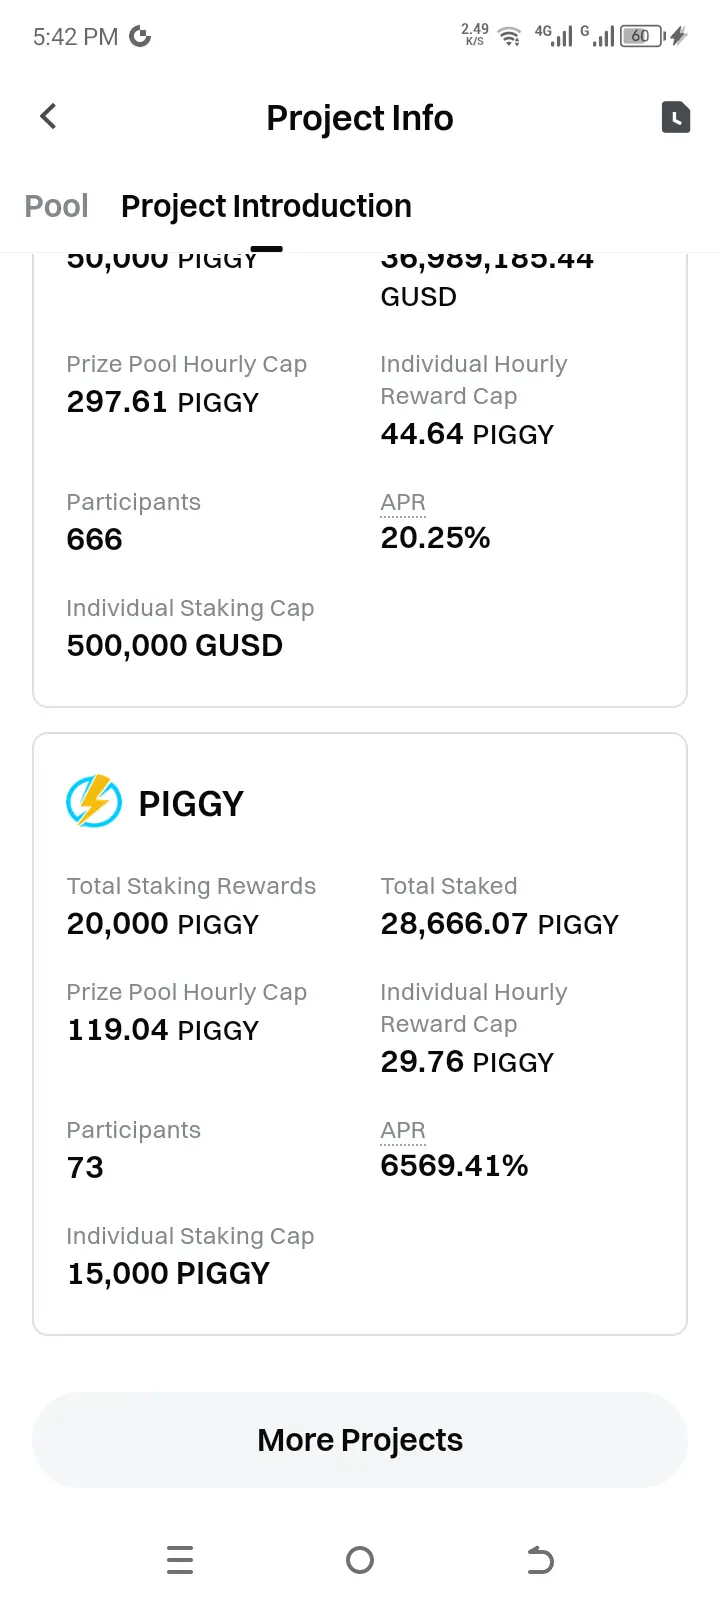This screenshot has height=1600, width=720.
Task: Tap the PIGGY lightning bolt logo
Action: click(x=94, y=801)
